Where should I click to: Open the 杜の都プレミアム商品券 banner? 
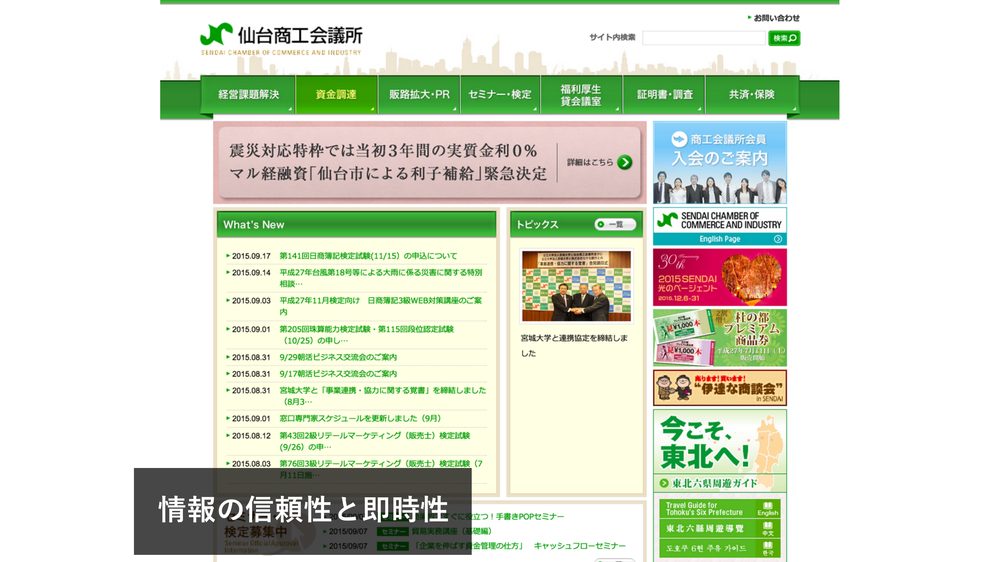click(x=719, y=337)
